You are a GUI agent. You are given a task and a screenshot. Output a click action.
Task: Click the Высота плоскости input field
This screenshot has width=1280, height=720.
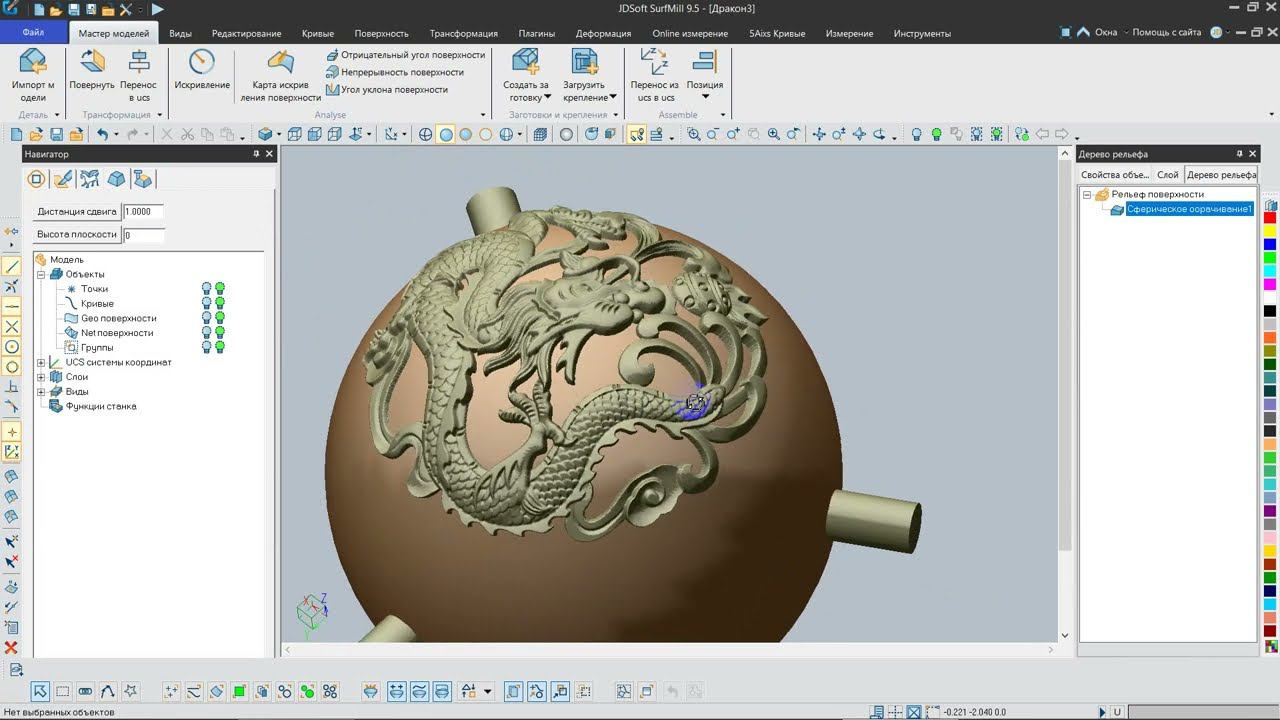[143, 235]
